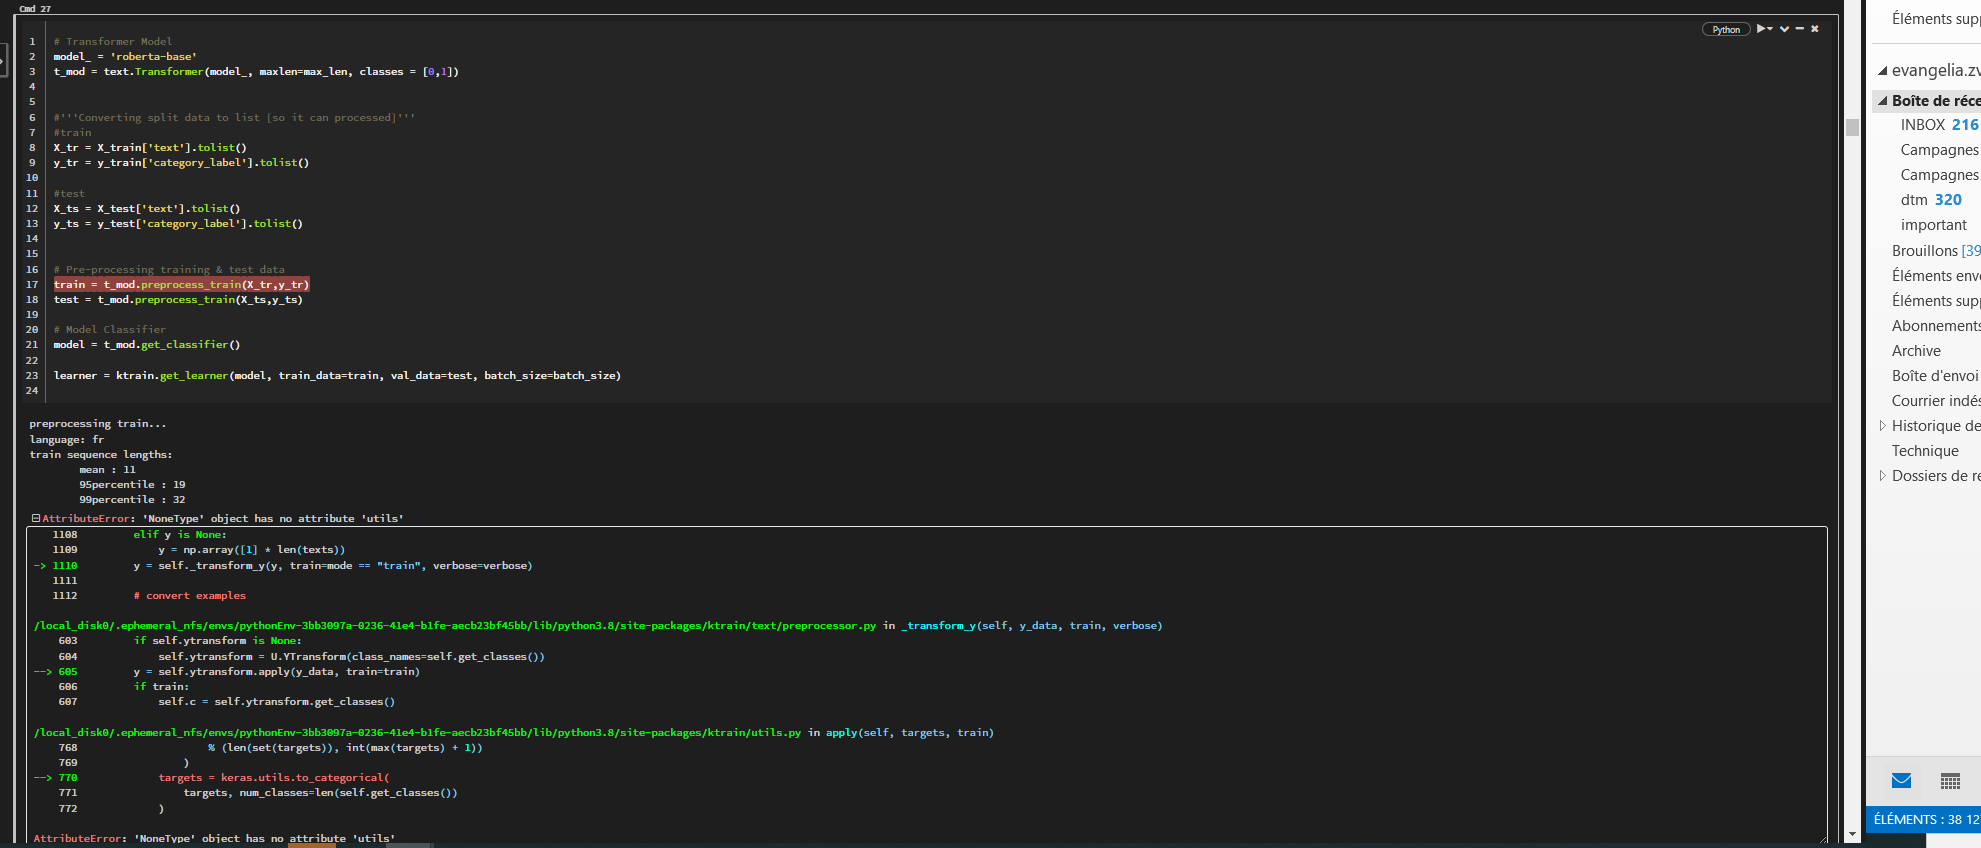Click line 2 model_ = 'roberta-base'
The image size is (1981, 848).
click(x=125, y=57)
